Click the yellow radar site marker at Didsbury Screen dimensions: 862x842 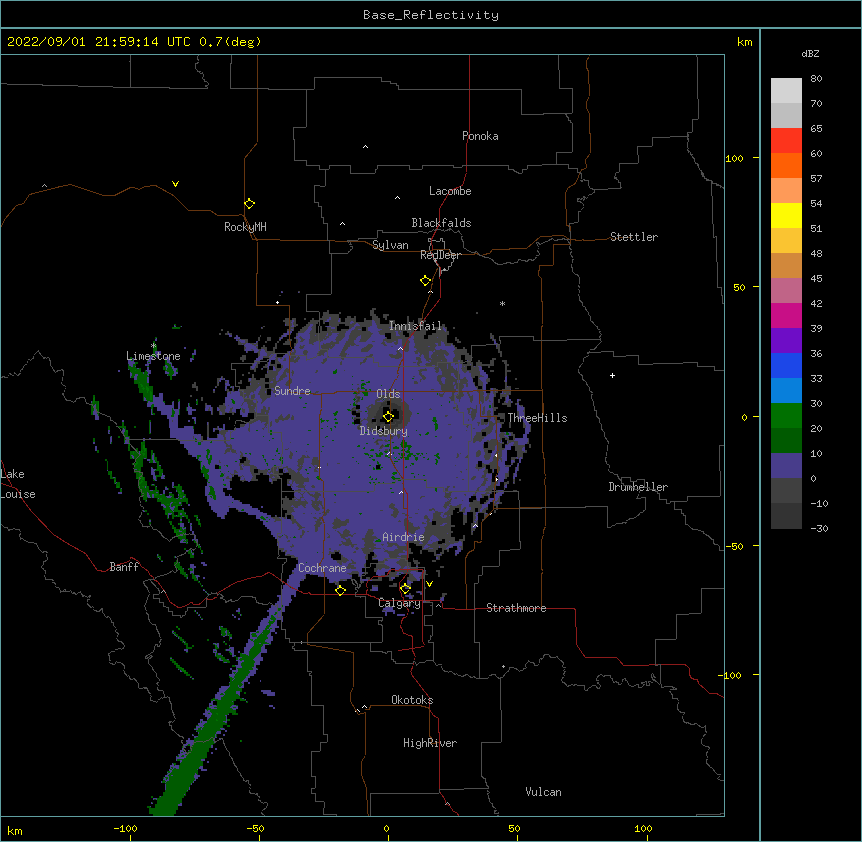388,416
